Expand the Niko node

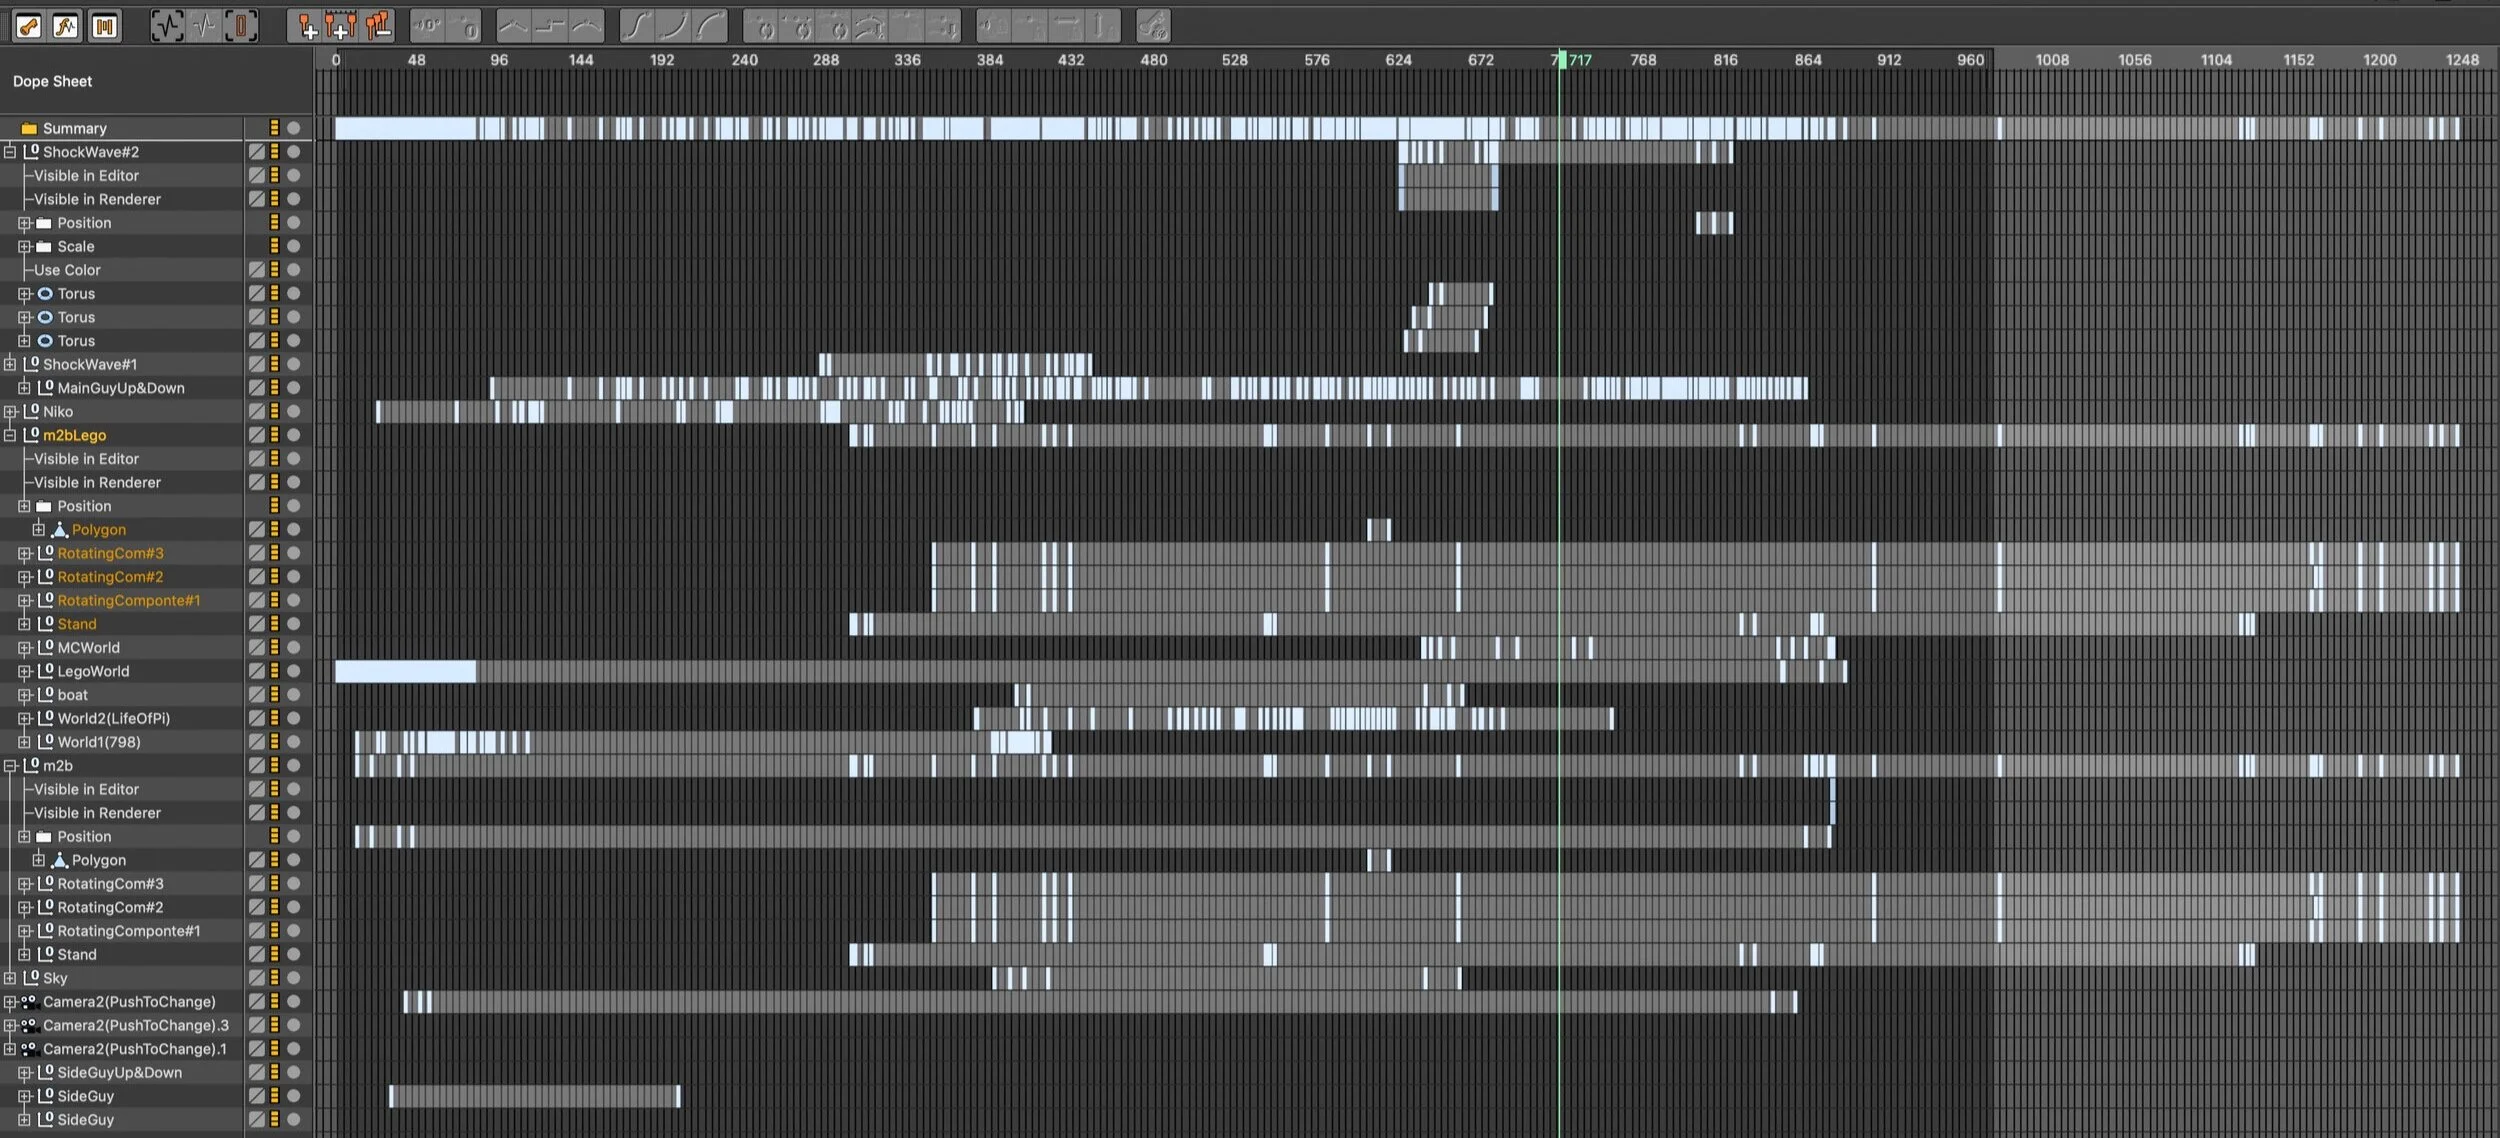click(x=10, y=411)
